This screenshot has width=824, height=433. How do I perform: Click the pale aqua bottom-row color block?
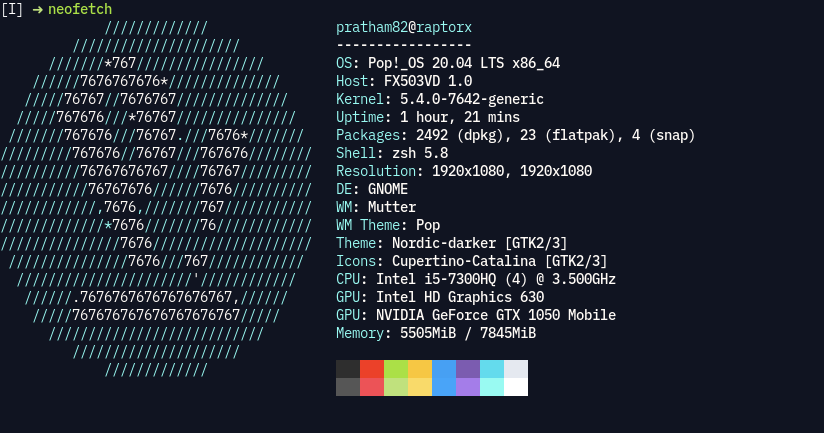[492, 387]
